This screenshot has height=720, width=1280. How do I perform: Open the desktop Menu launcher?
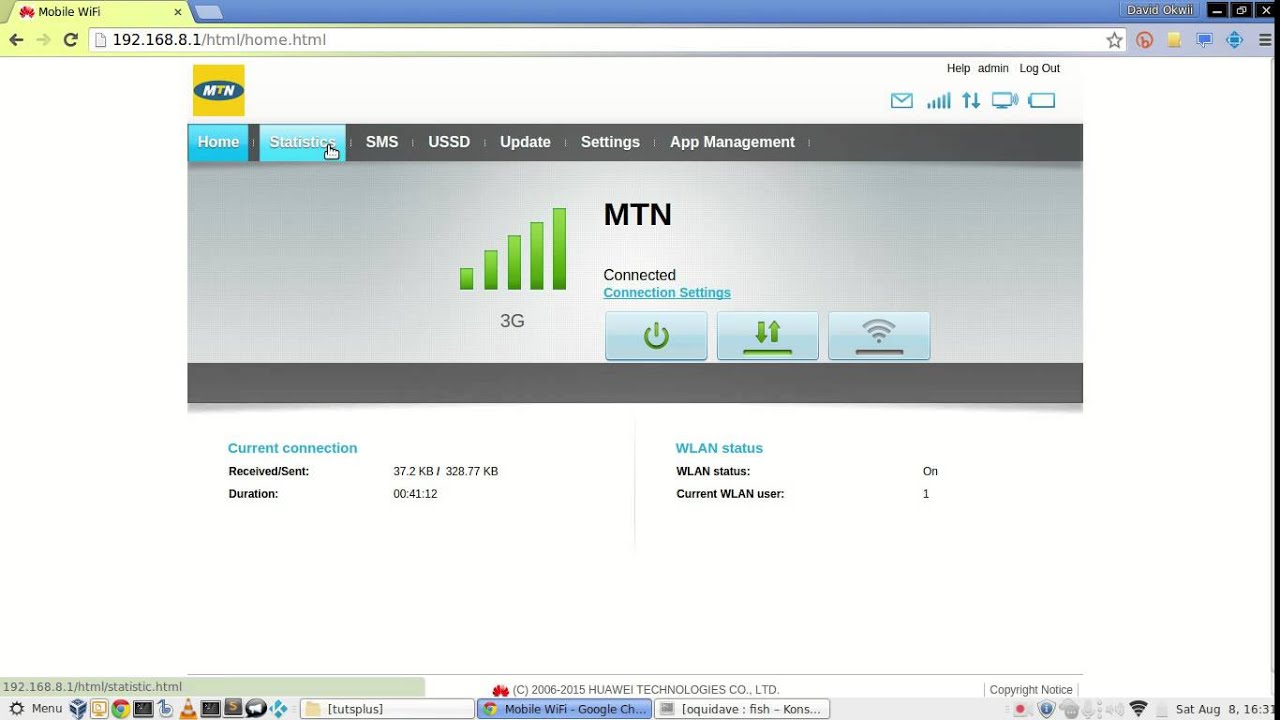click(x=36, y=709)
